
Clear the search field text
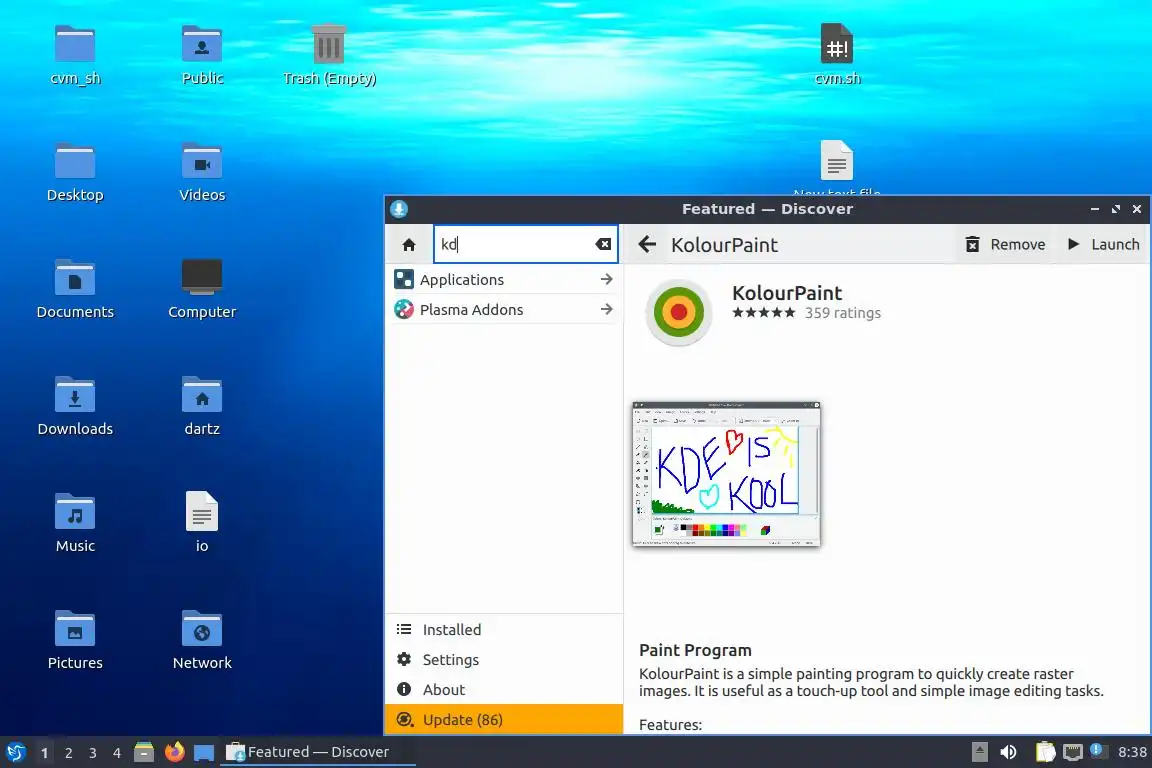coord(603,245)
